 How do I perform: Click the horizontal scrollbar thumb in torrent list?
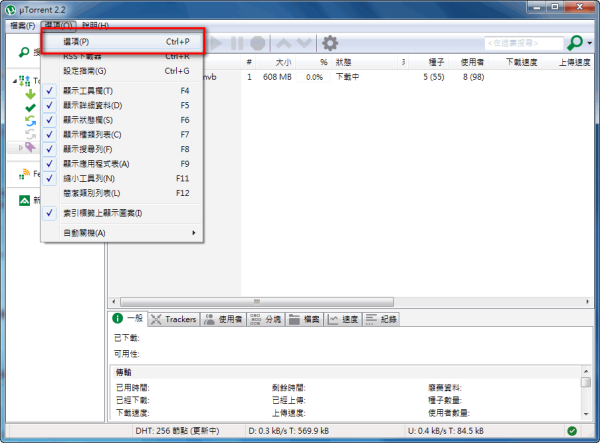pos(257,302)
